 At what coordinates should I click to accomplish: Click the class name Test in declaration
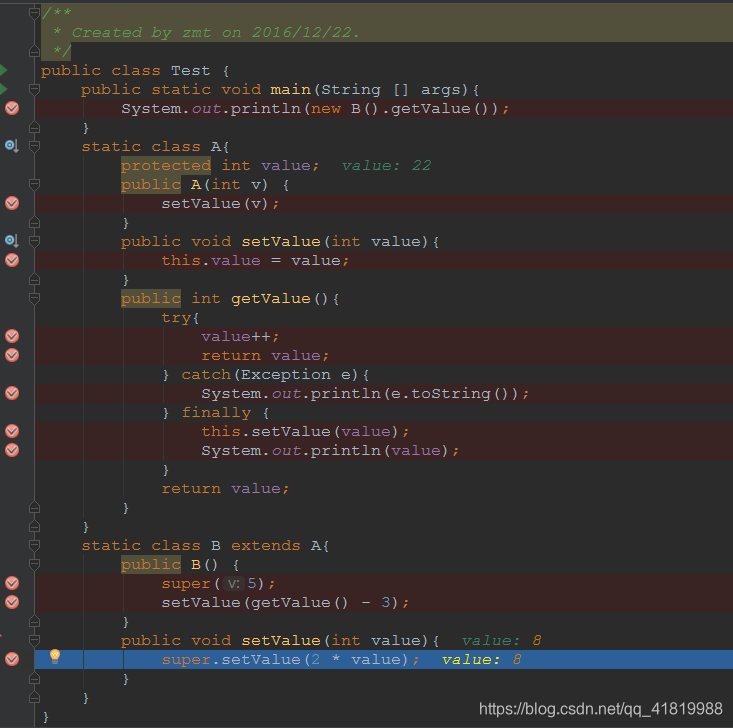[190, 71]
